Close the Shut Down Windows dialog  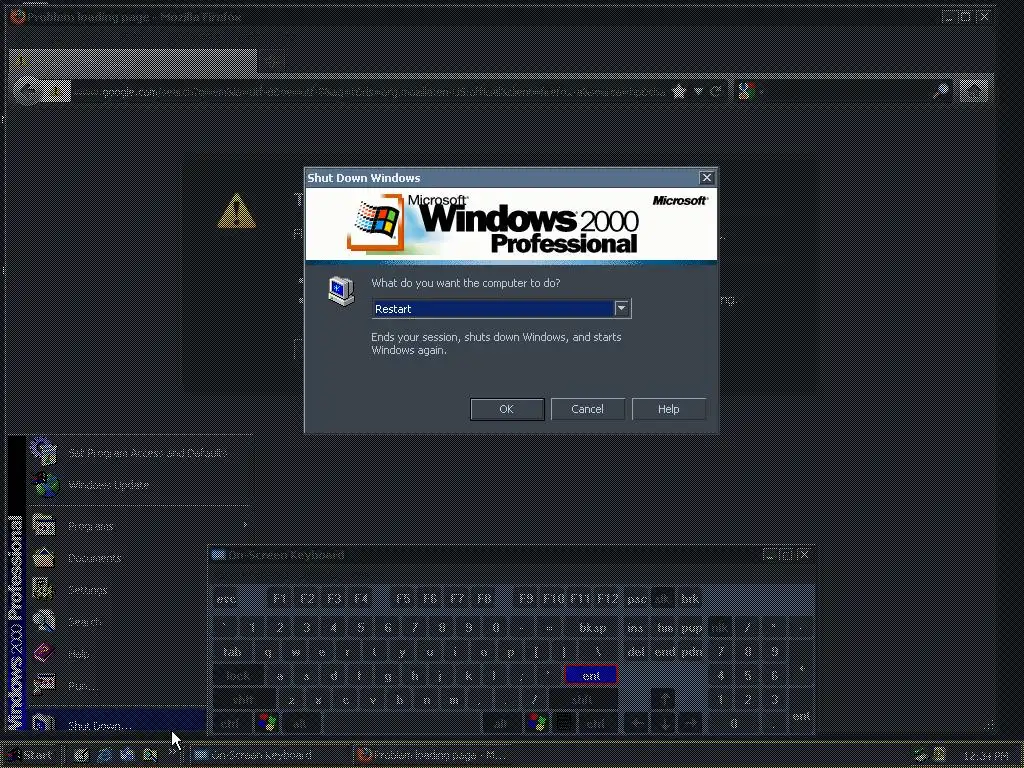706,178
